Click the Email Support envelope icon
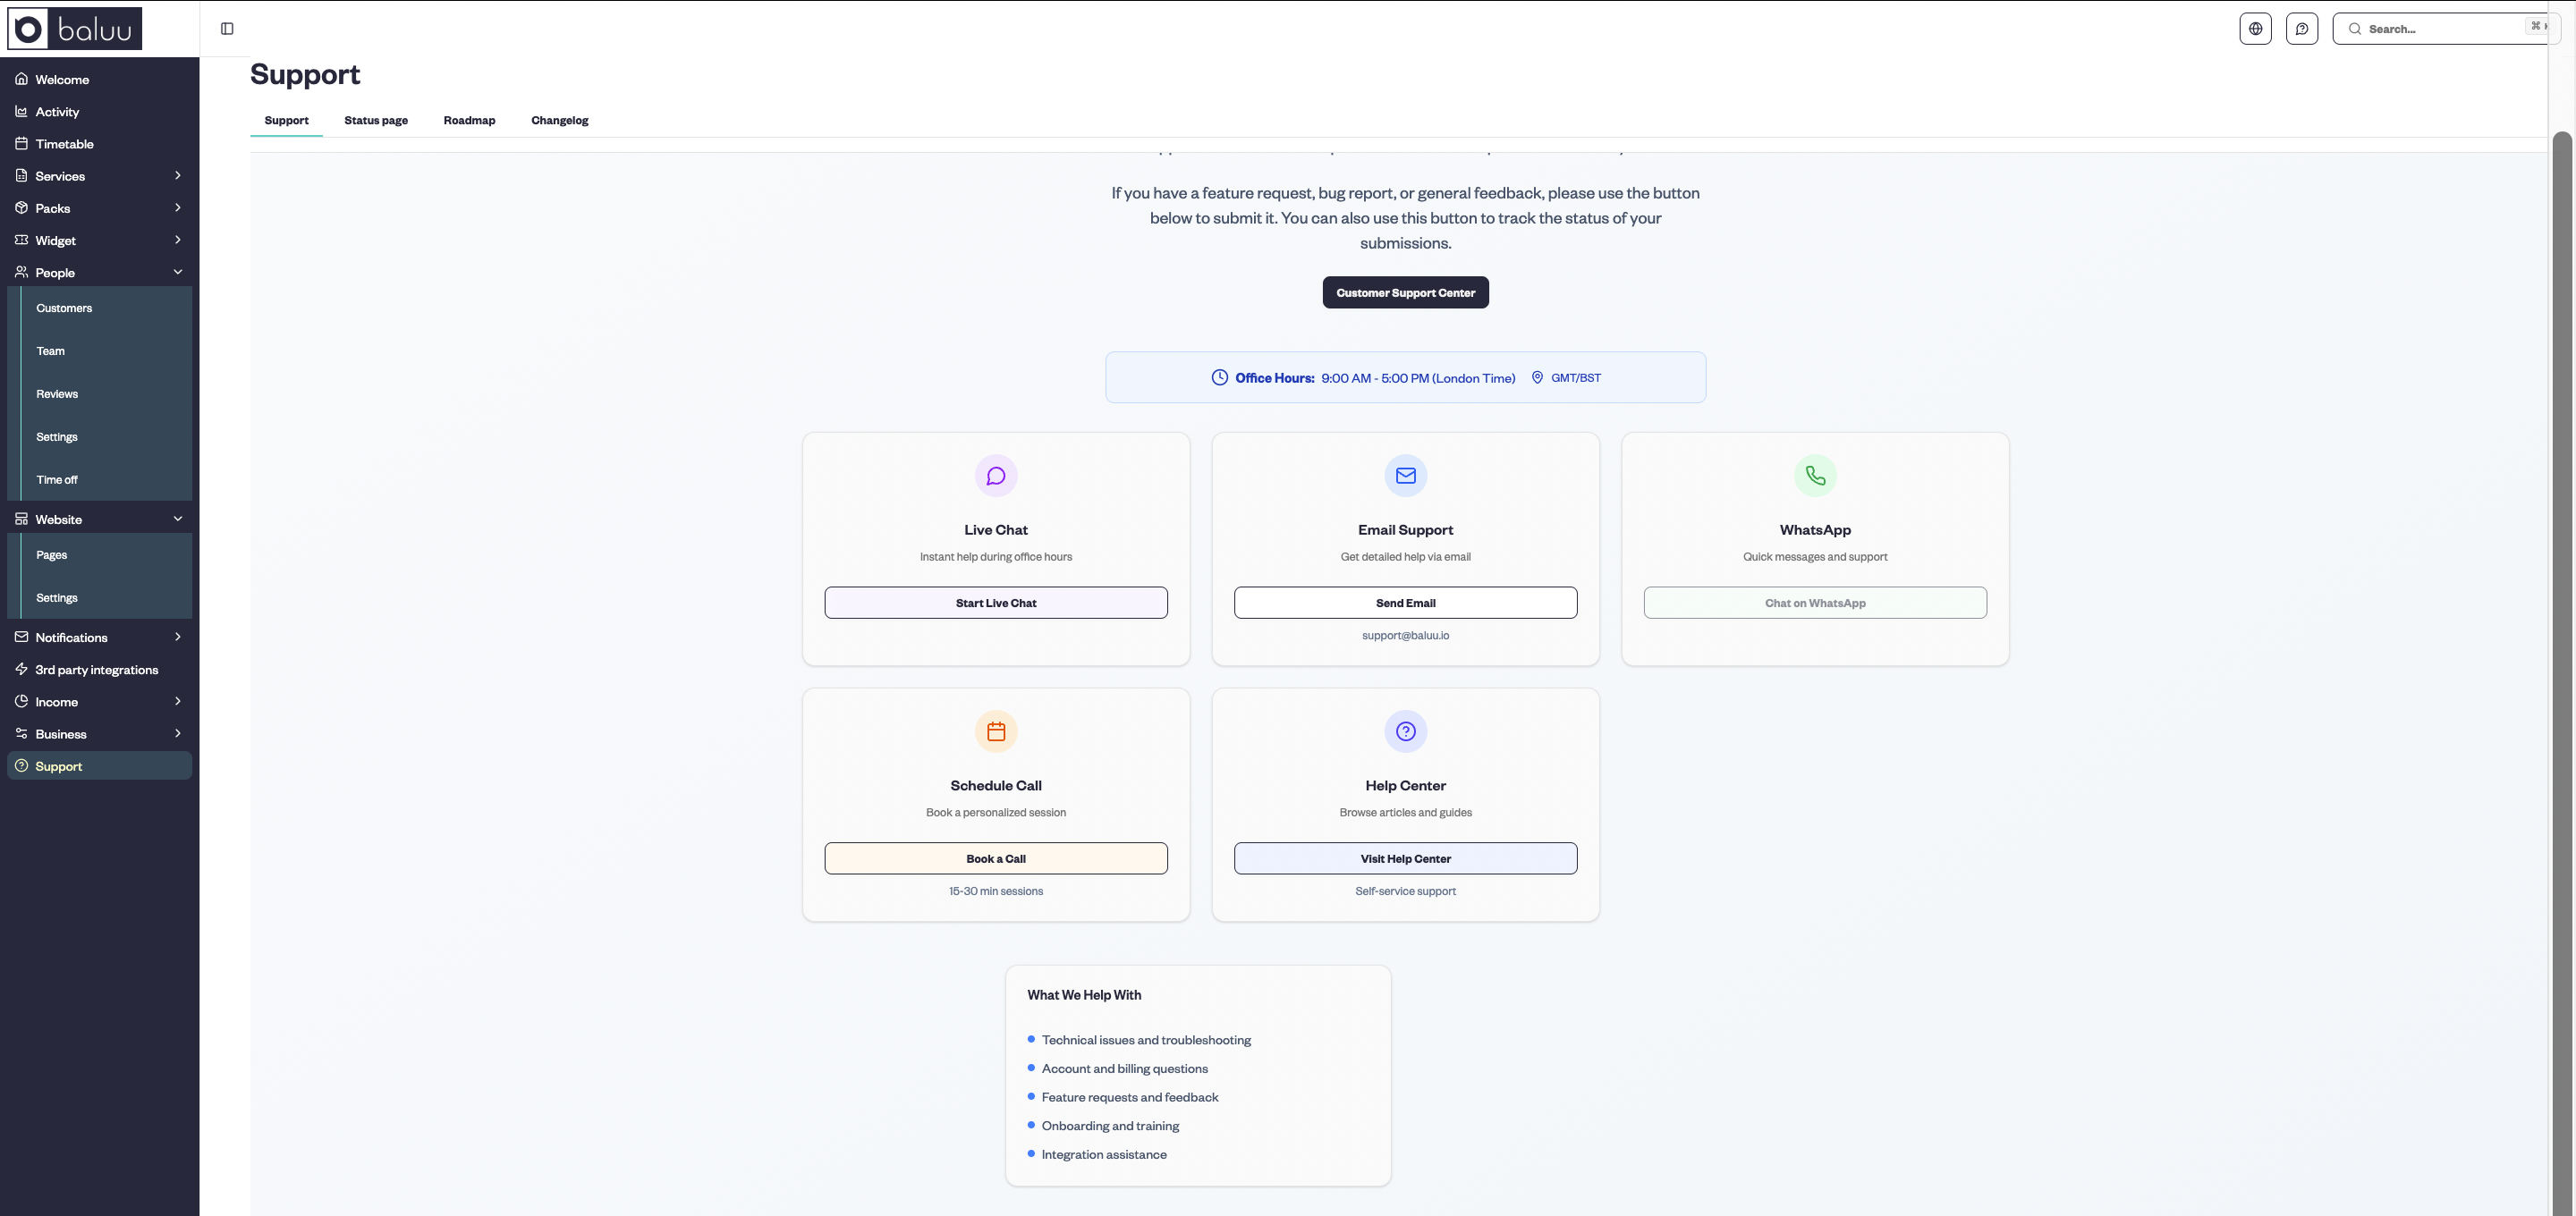 [1405, 476]
